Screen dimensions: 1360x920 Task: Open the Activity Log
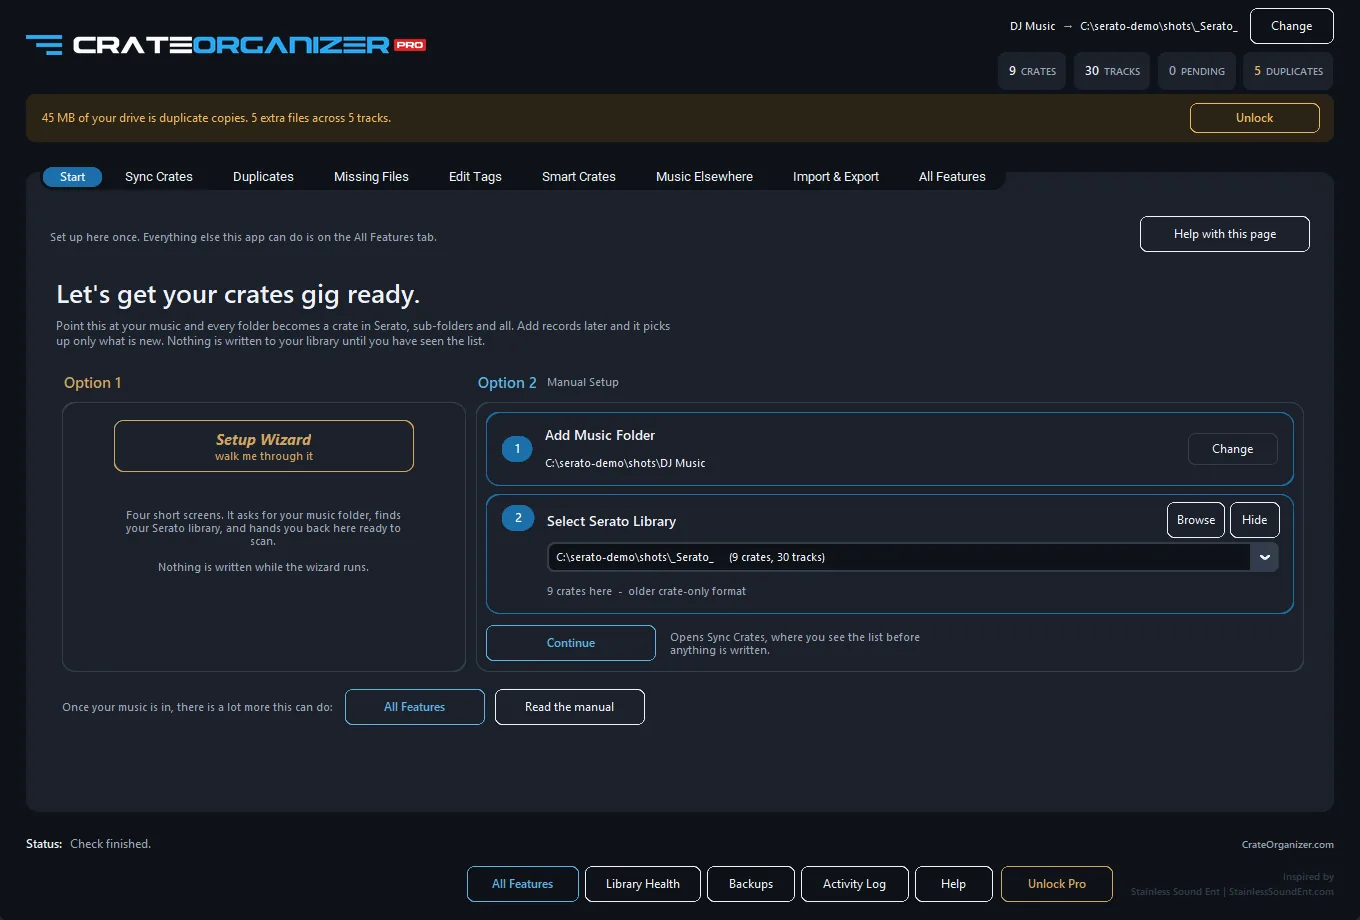(855, 884)
